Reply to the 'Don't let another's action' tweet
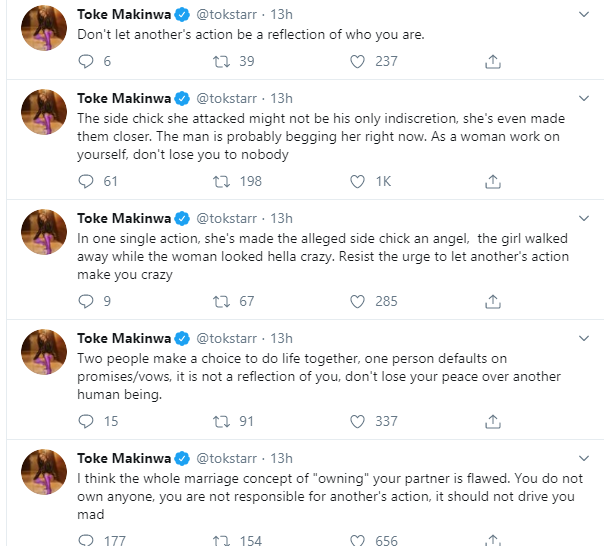The image size is (604, 546). [x=86, y=62]
